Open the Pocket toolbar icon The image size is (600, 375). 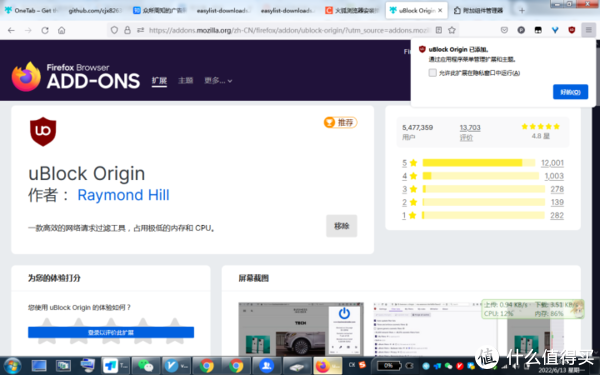[x=504, y=30]
